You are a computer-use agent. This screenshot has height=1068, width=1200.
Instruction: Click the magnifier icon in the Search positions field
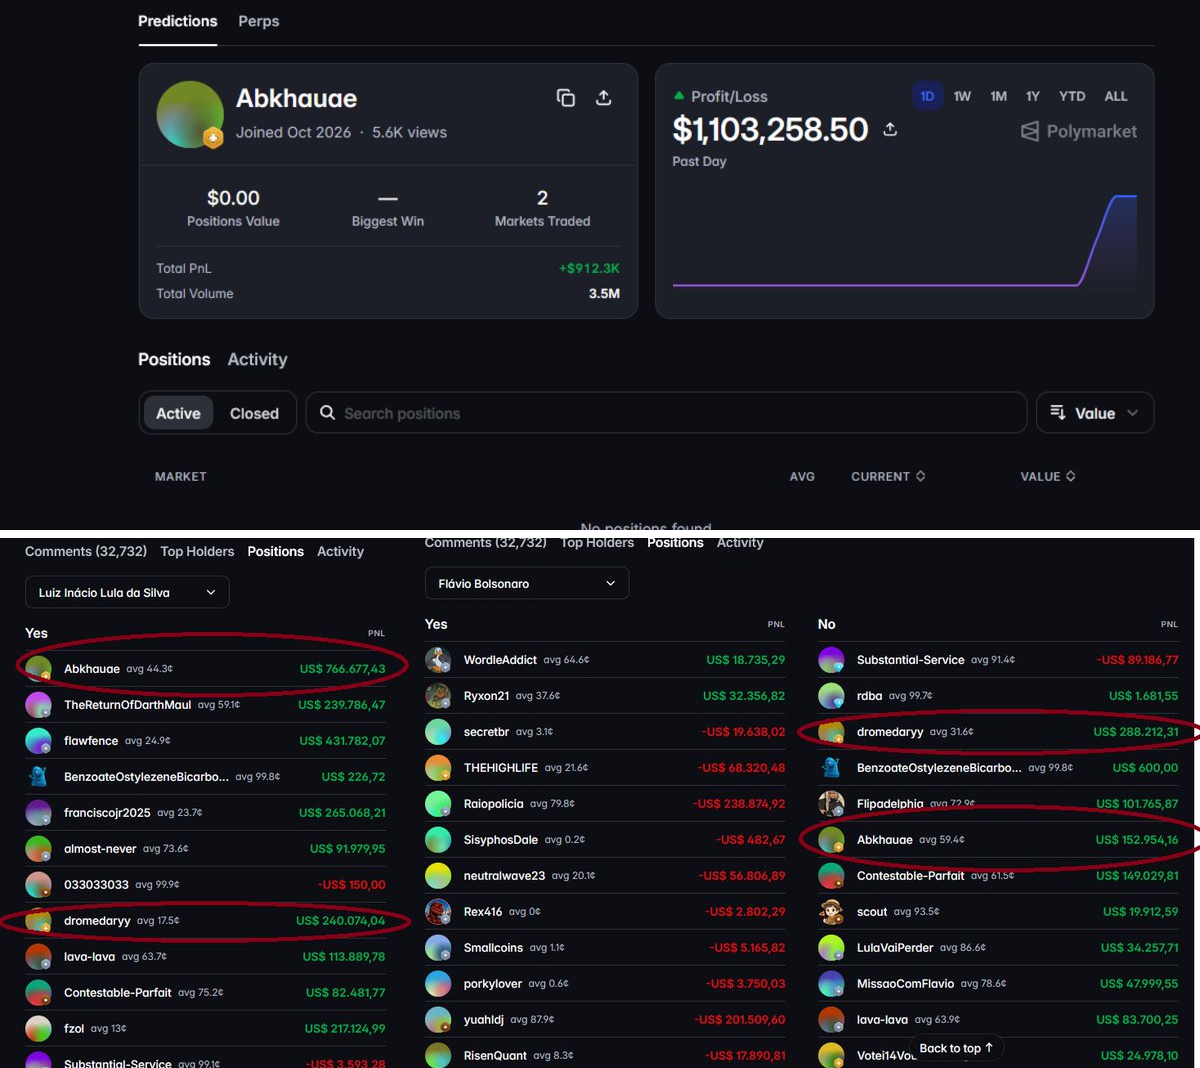[x=327, y=413]
